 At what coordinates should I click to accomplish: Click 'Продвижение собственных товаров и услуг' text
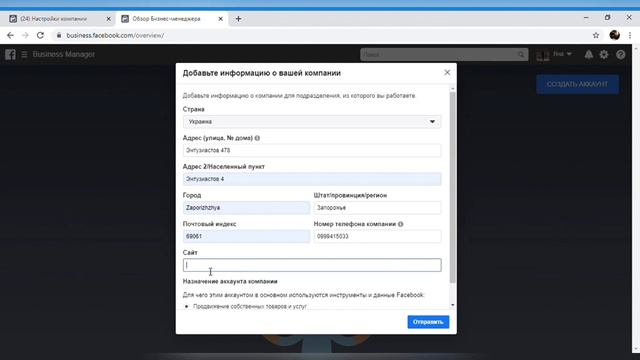(250, 307)
